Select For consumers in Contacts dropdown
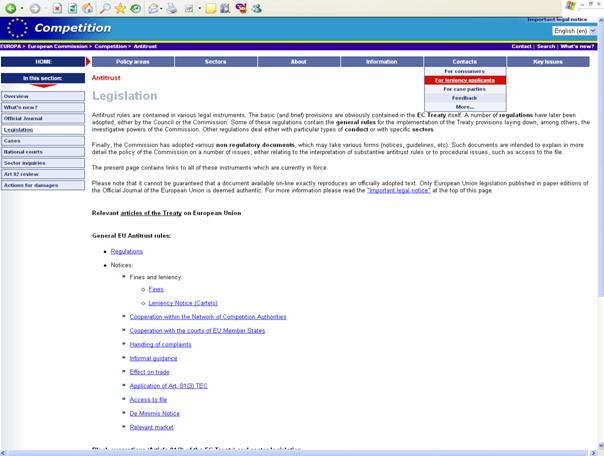The width and height of the screenshot is (604, 456). (x=465, y=71)
